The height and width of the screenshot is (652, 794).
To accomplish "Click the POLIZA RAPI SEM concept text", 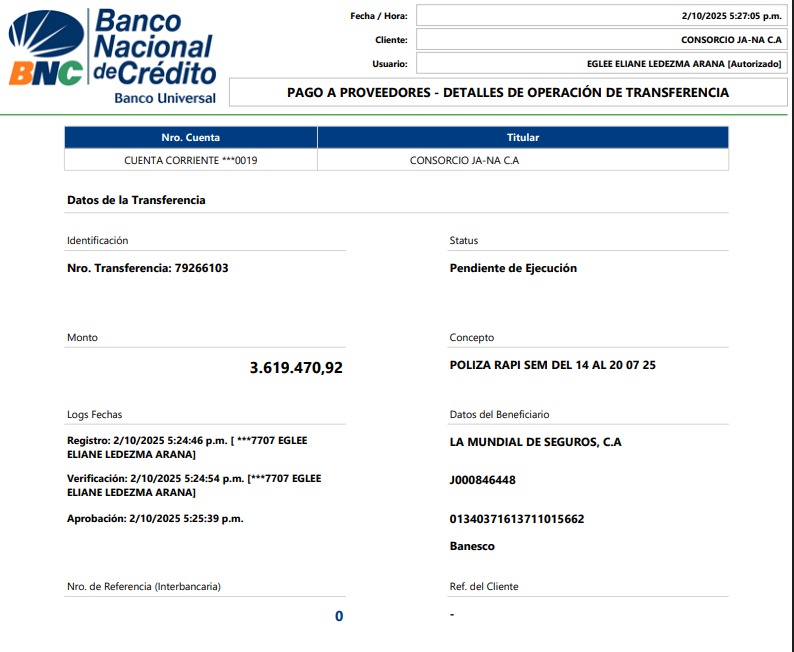I will coord(552,365).
